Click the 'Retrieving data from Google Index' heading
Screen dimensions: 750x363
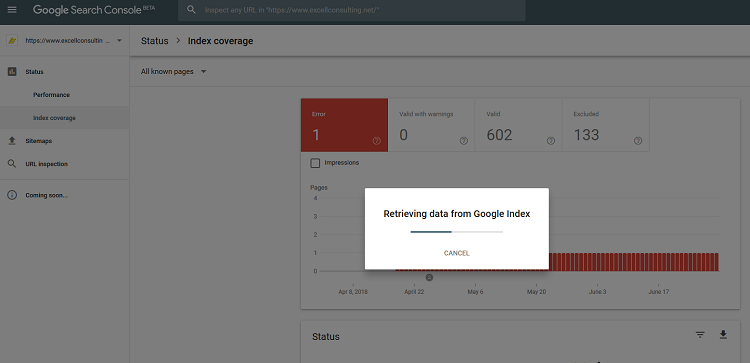pos(457,214)
